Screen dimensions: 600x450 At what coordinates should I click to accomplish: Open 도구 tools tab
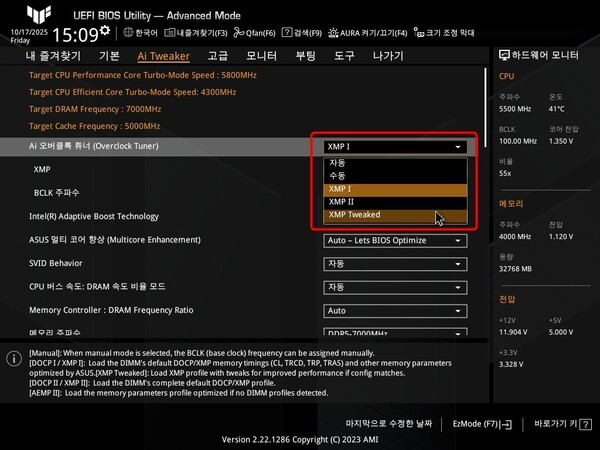[x=344, y=56]
